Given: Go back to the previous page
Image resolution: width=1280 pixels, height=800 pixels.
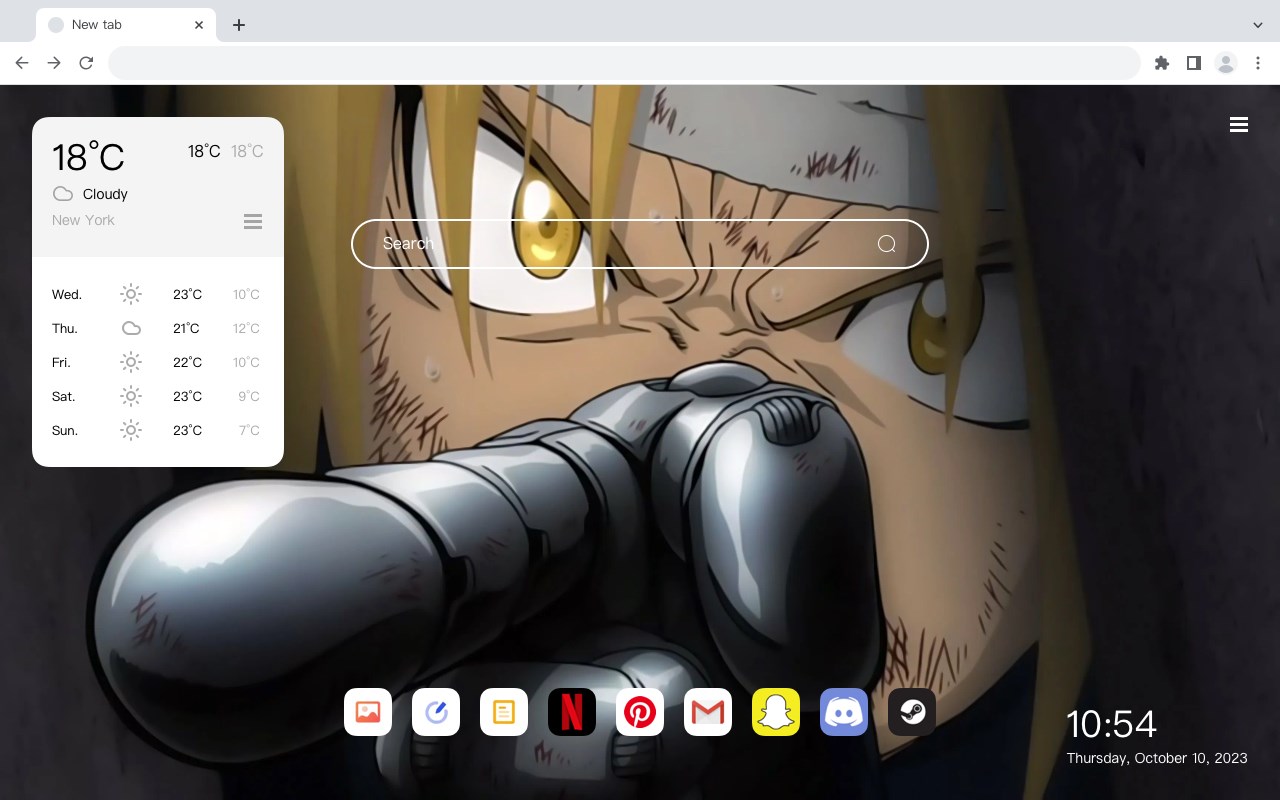Looking at the screenshot, I should [22, 63].
